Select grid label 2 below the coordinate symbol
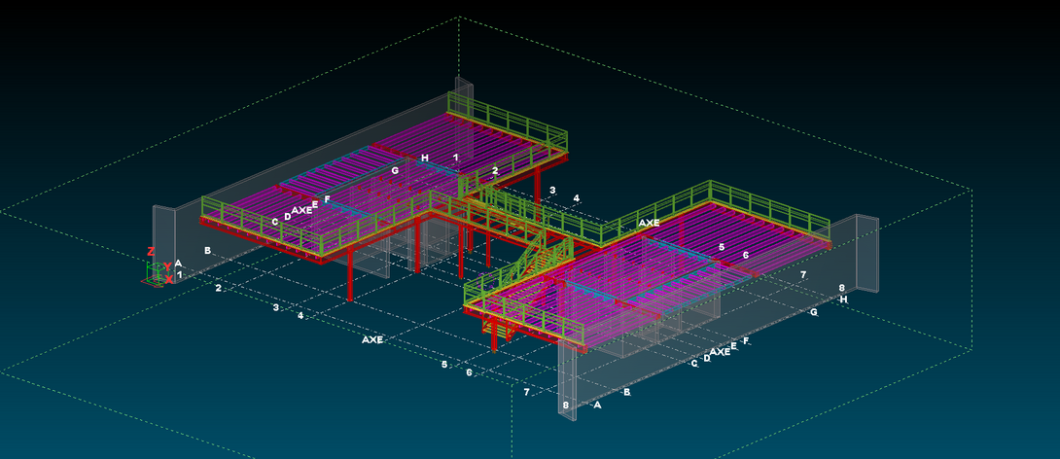Viewport: 1060px width, 459px height. tap(218, 289)
